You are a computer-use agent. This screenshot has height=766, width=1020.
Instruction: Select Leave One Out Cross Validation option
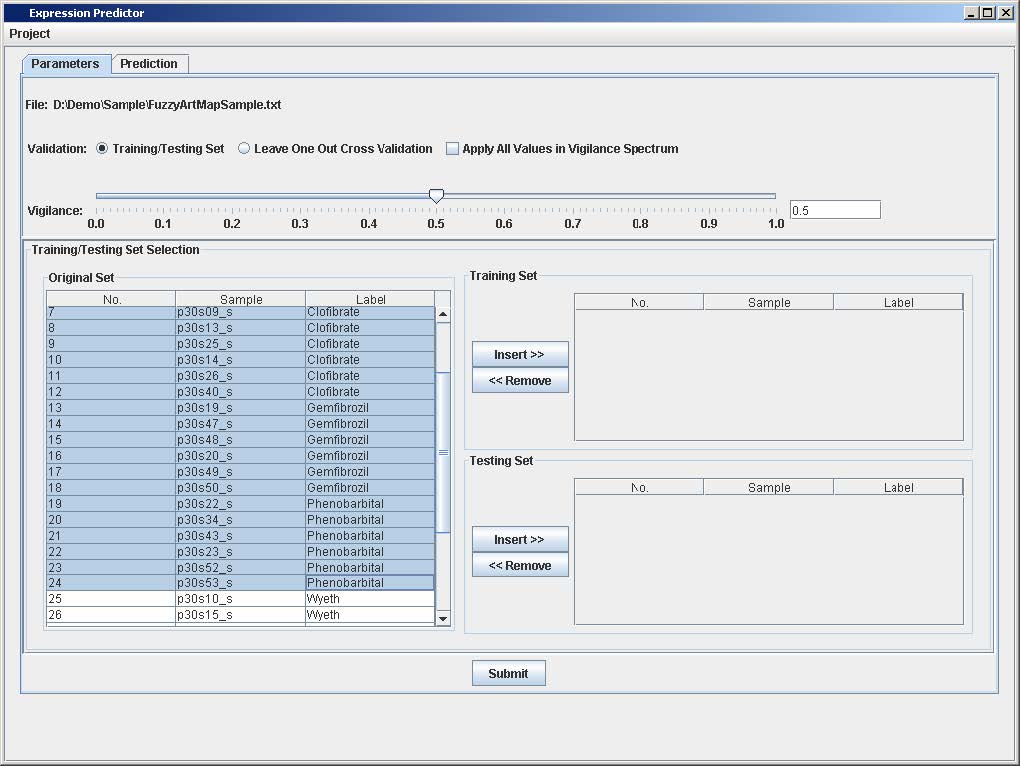244,149
